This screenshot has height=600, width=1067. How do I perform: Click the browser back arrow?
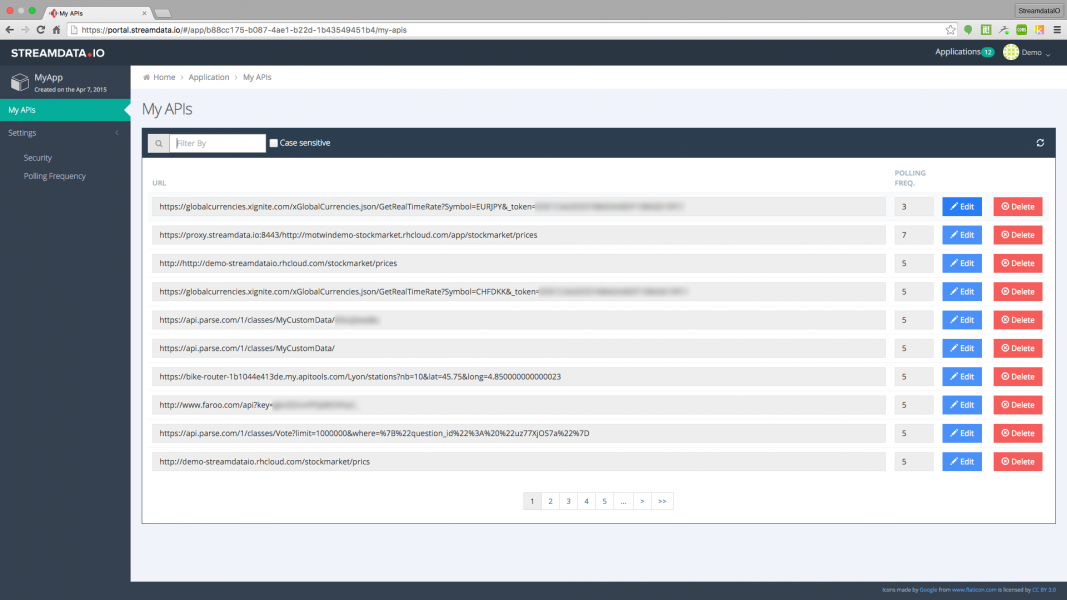click(10, 30)
